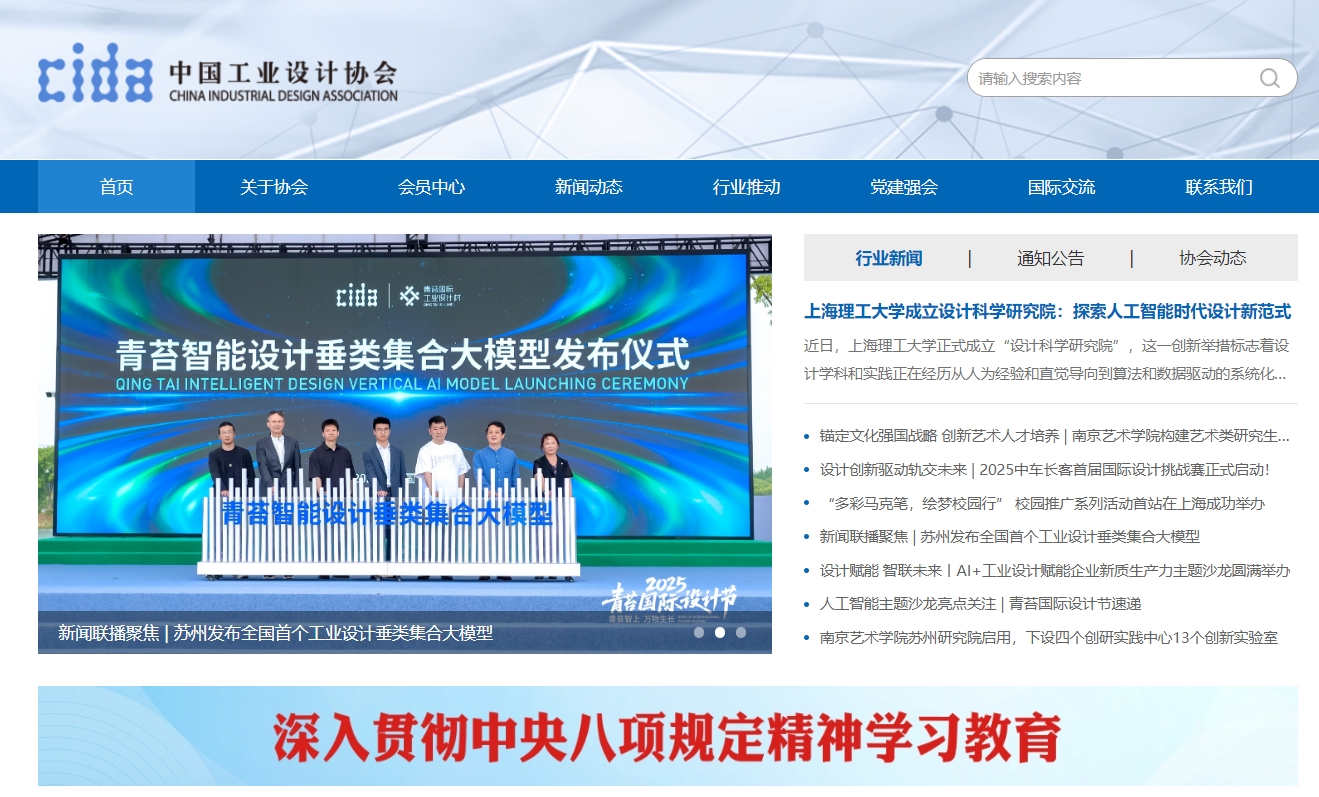Open the 国际交流 menu

(x=1060, y=186)
